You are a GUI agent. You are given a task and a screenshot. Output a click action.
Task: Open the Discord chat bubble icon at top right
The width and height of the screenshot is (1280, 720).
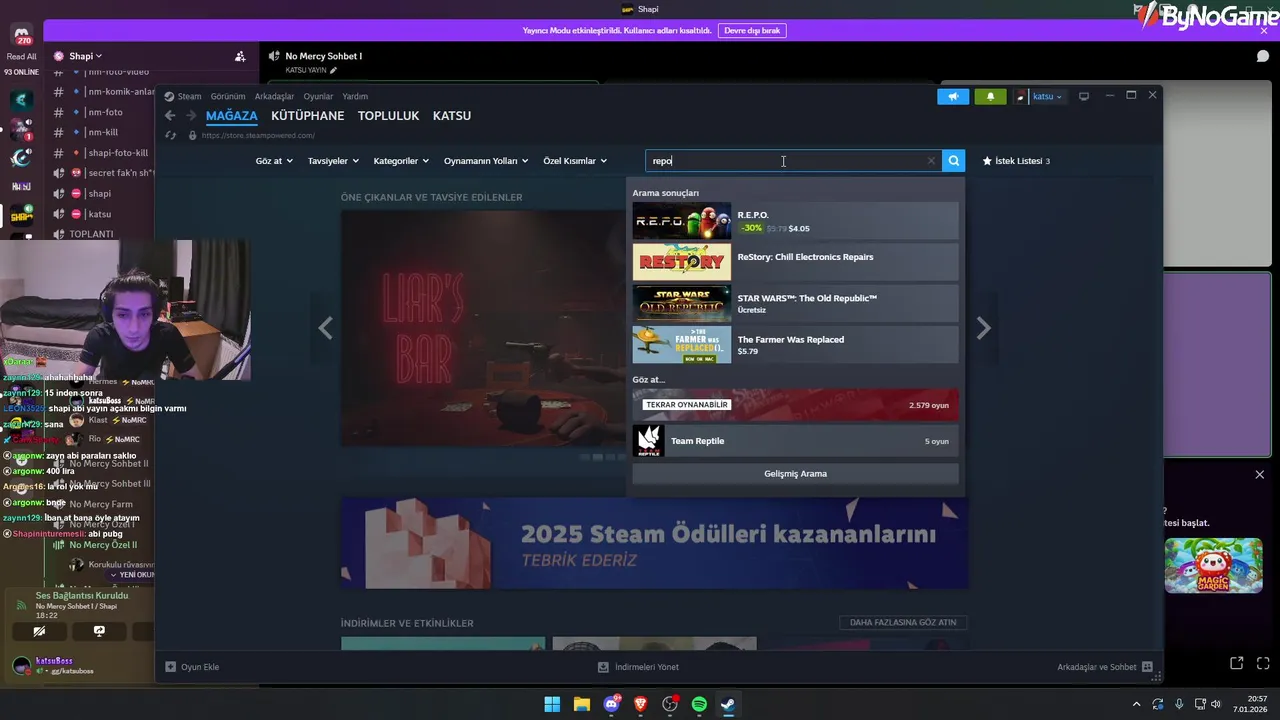1262,56
